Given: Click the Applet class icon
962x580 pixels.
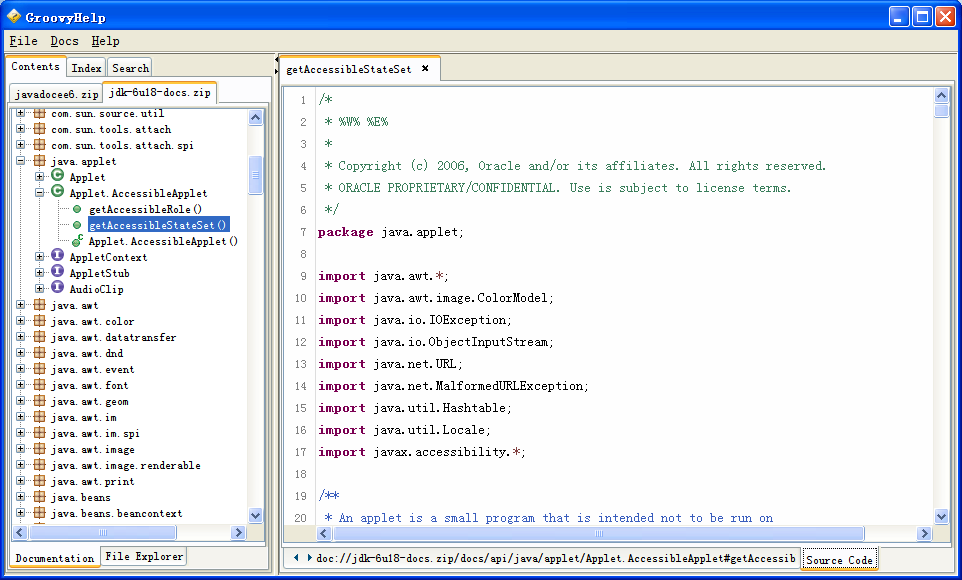Looking at the screenshot, I should pos(58,177).
